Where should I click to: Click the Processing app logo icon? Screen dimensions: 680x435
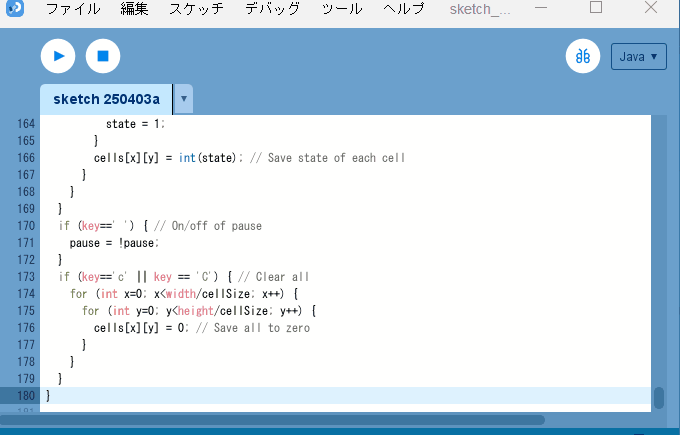pos(15,8)
